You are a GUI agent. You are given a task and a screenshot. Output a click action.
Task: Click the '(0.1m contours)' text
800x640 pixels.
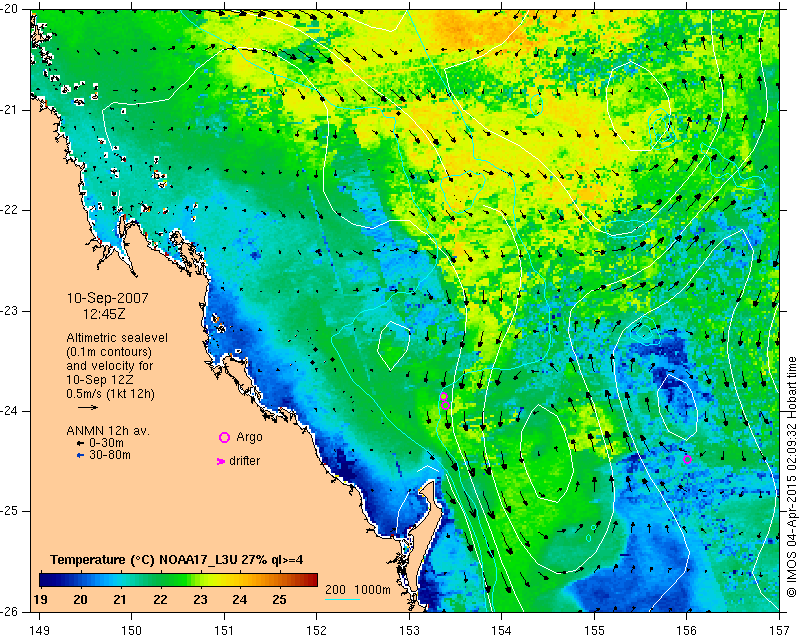pyautogui.click(x=109, y=352)
